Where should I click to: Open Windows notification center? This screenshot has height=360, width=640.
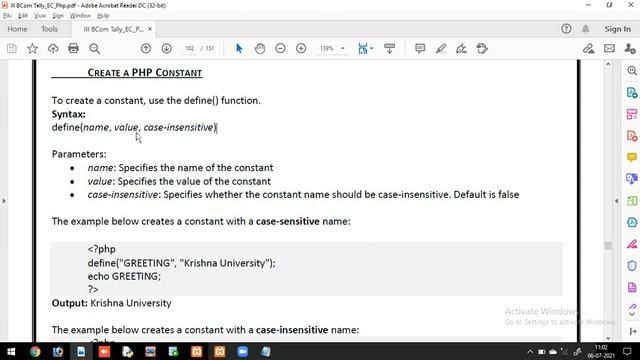coord(627,351)
